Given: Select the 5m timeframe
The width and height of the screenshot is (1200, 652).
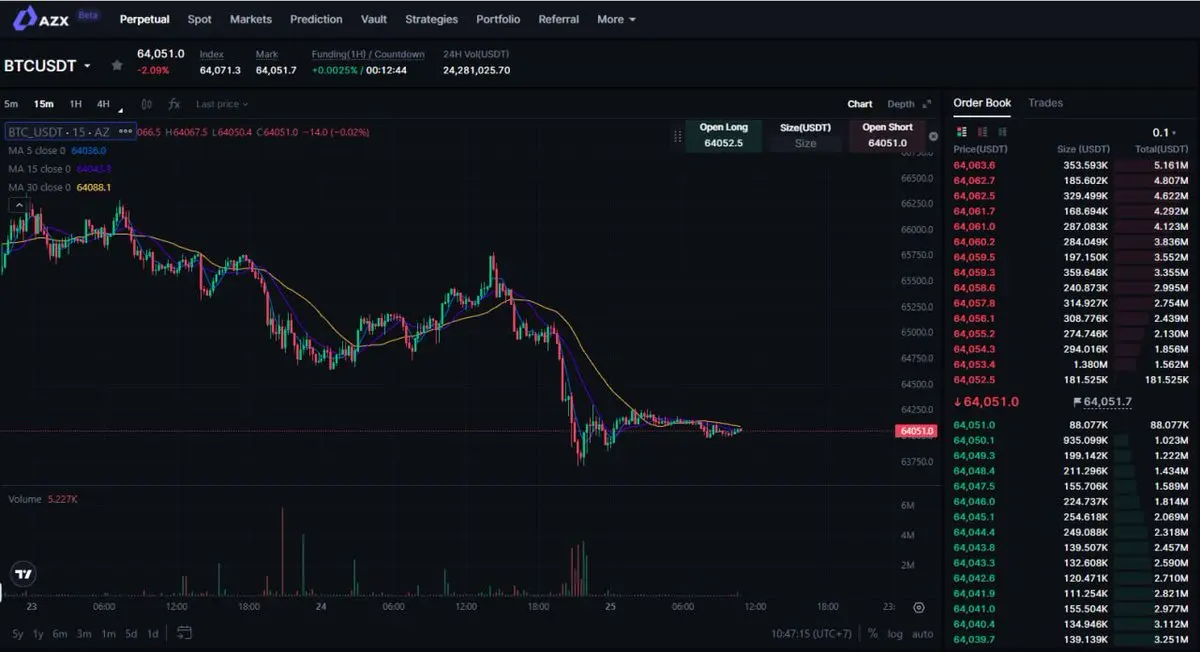Looking at the screenshot, I should coord(11,104).
